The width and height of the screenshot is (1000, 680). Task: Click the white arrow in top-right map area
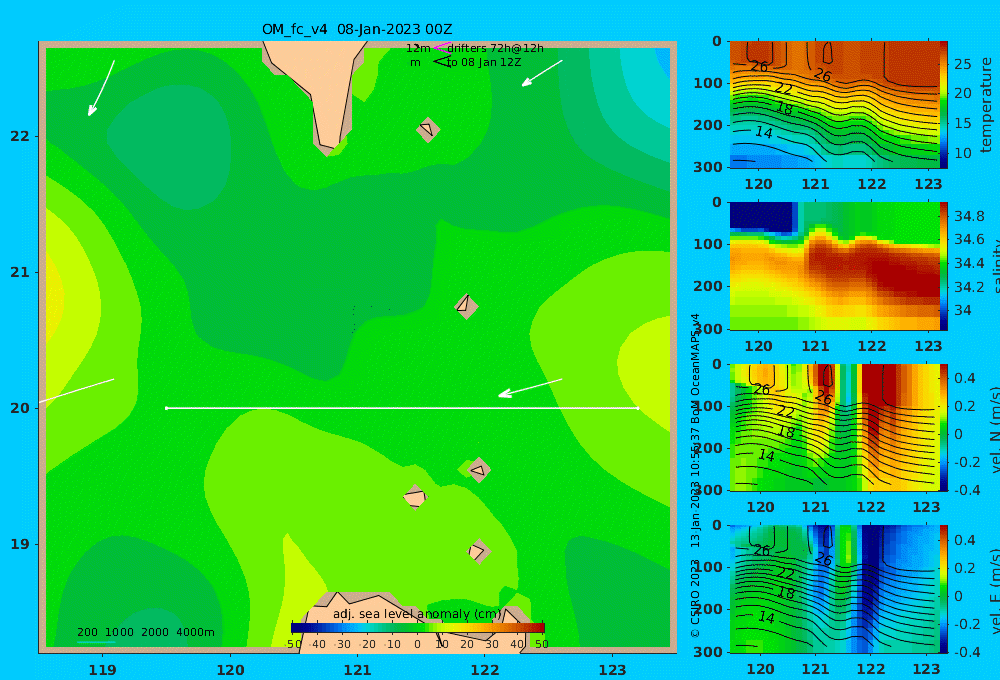(x=542, y=73)
